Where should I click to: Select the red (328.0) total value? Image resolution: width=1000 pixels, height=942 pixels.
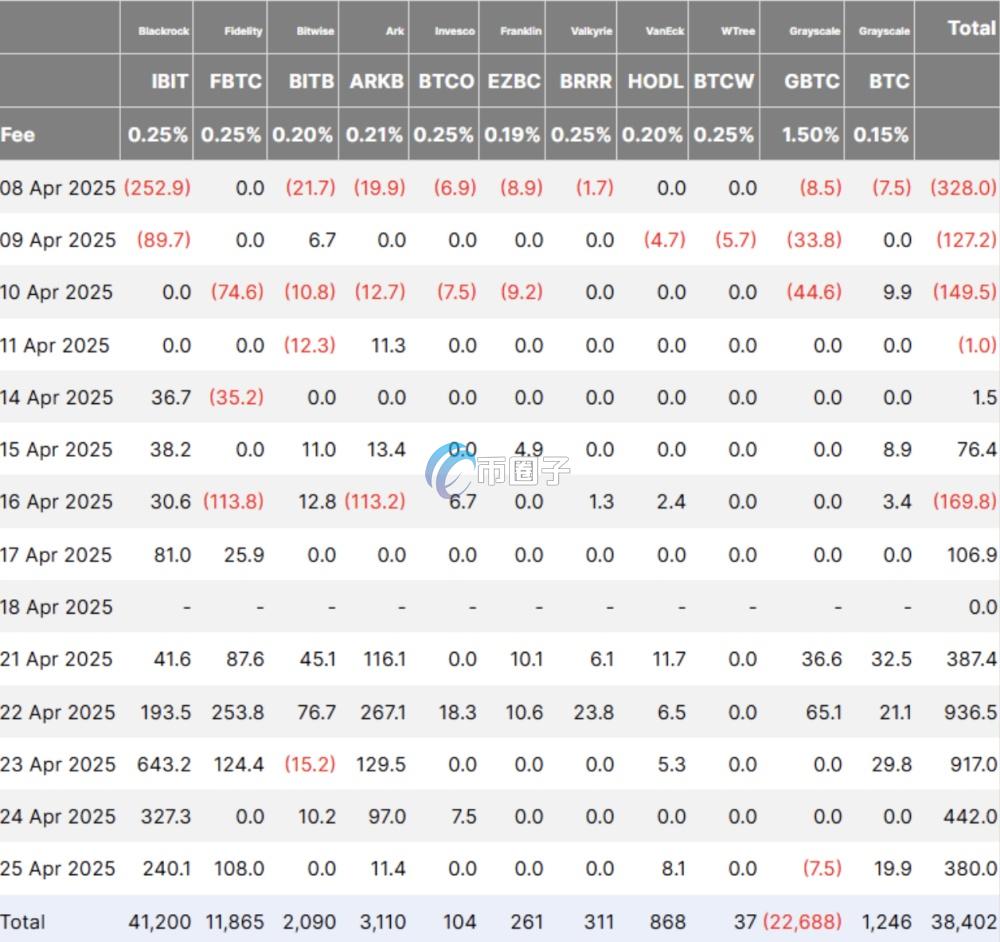[x=963, y=188]
